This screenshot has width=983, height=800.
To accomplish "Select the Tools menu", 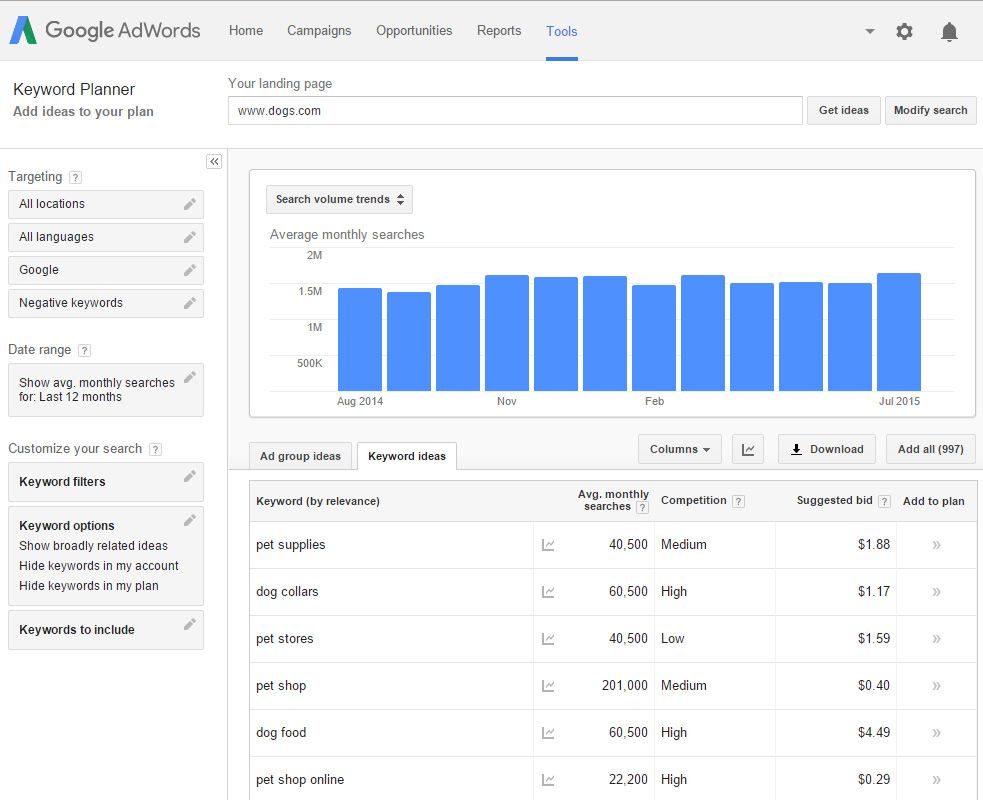I will coord(562,31).
